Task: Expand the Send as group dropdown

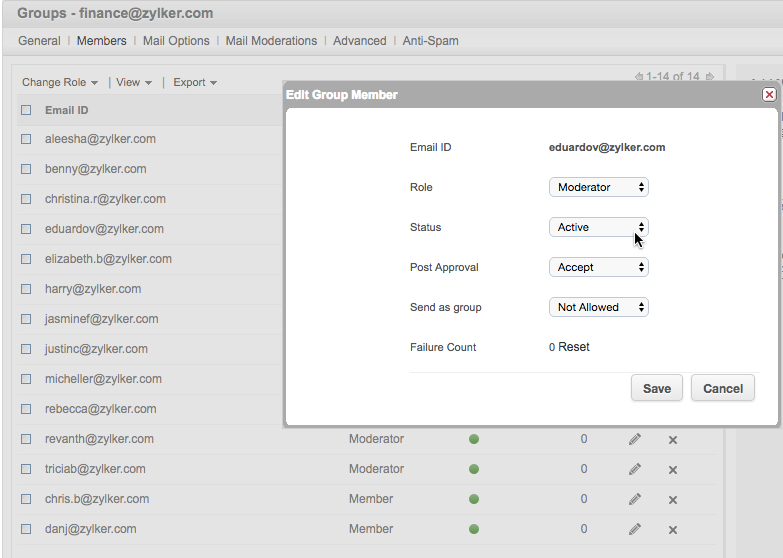Action: click(598, 307)
